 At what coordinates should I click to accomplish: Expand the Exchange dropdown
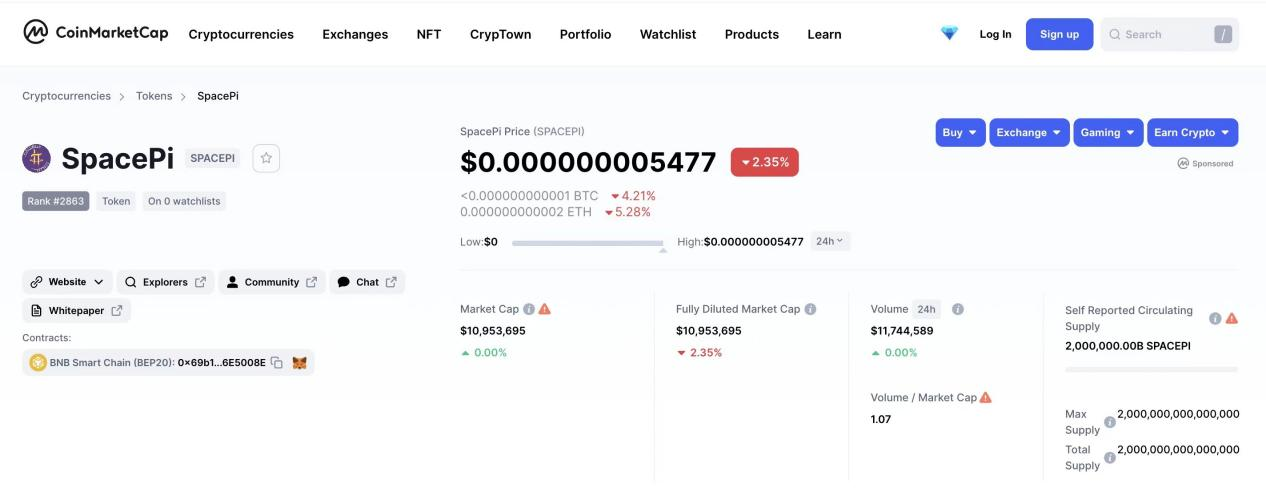point(1029,132)
